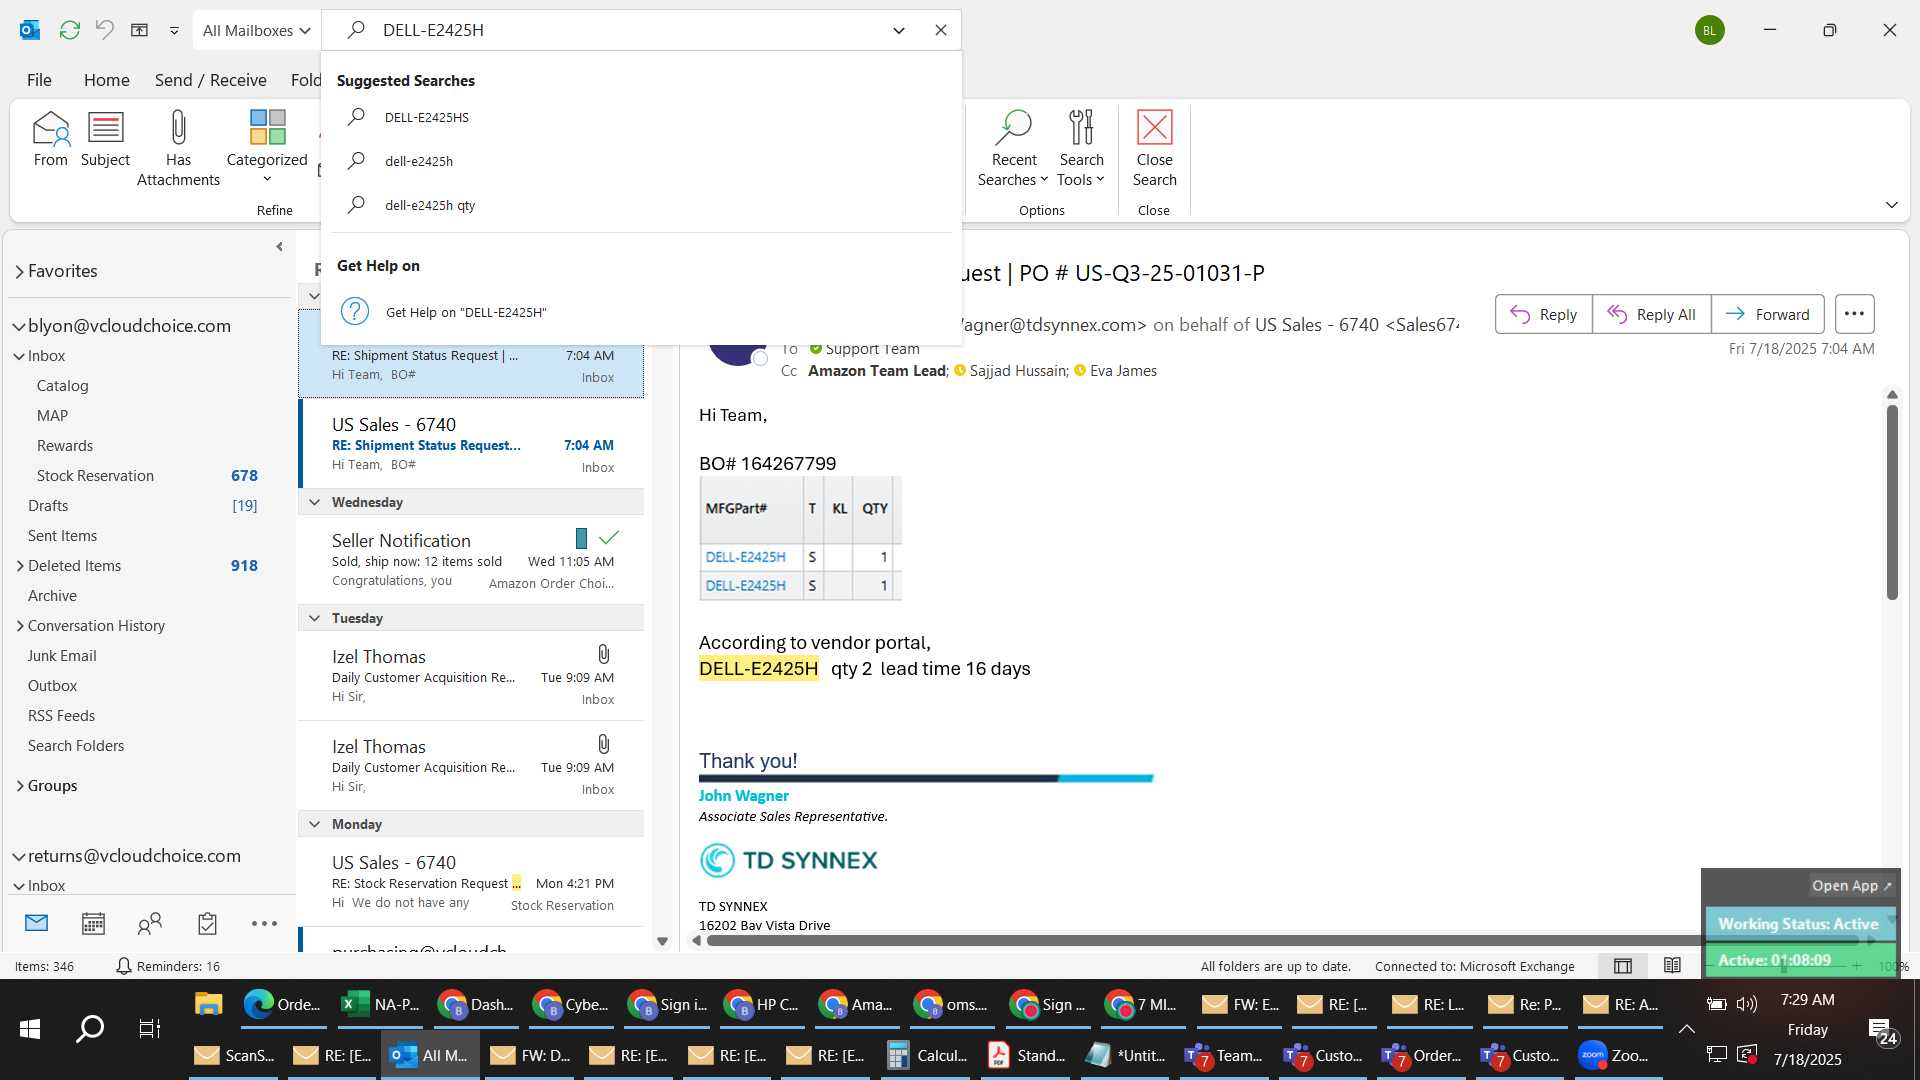
Task: Open Windows taskbar search
Action: click(90, 1028)
